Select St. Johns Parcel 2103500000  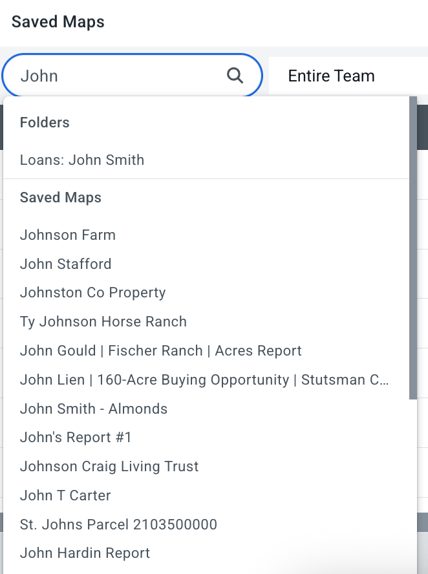[206, 524]
